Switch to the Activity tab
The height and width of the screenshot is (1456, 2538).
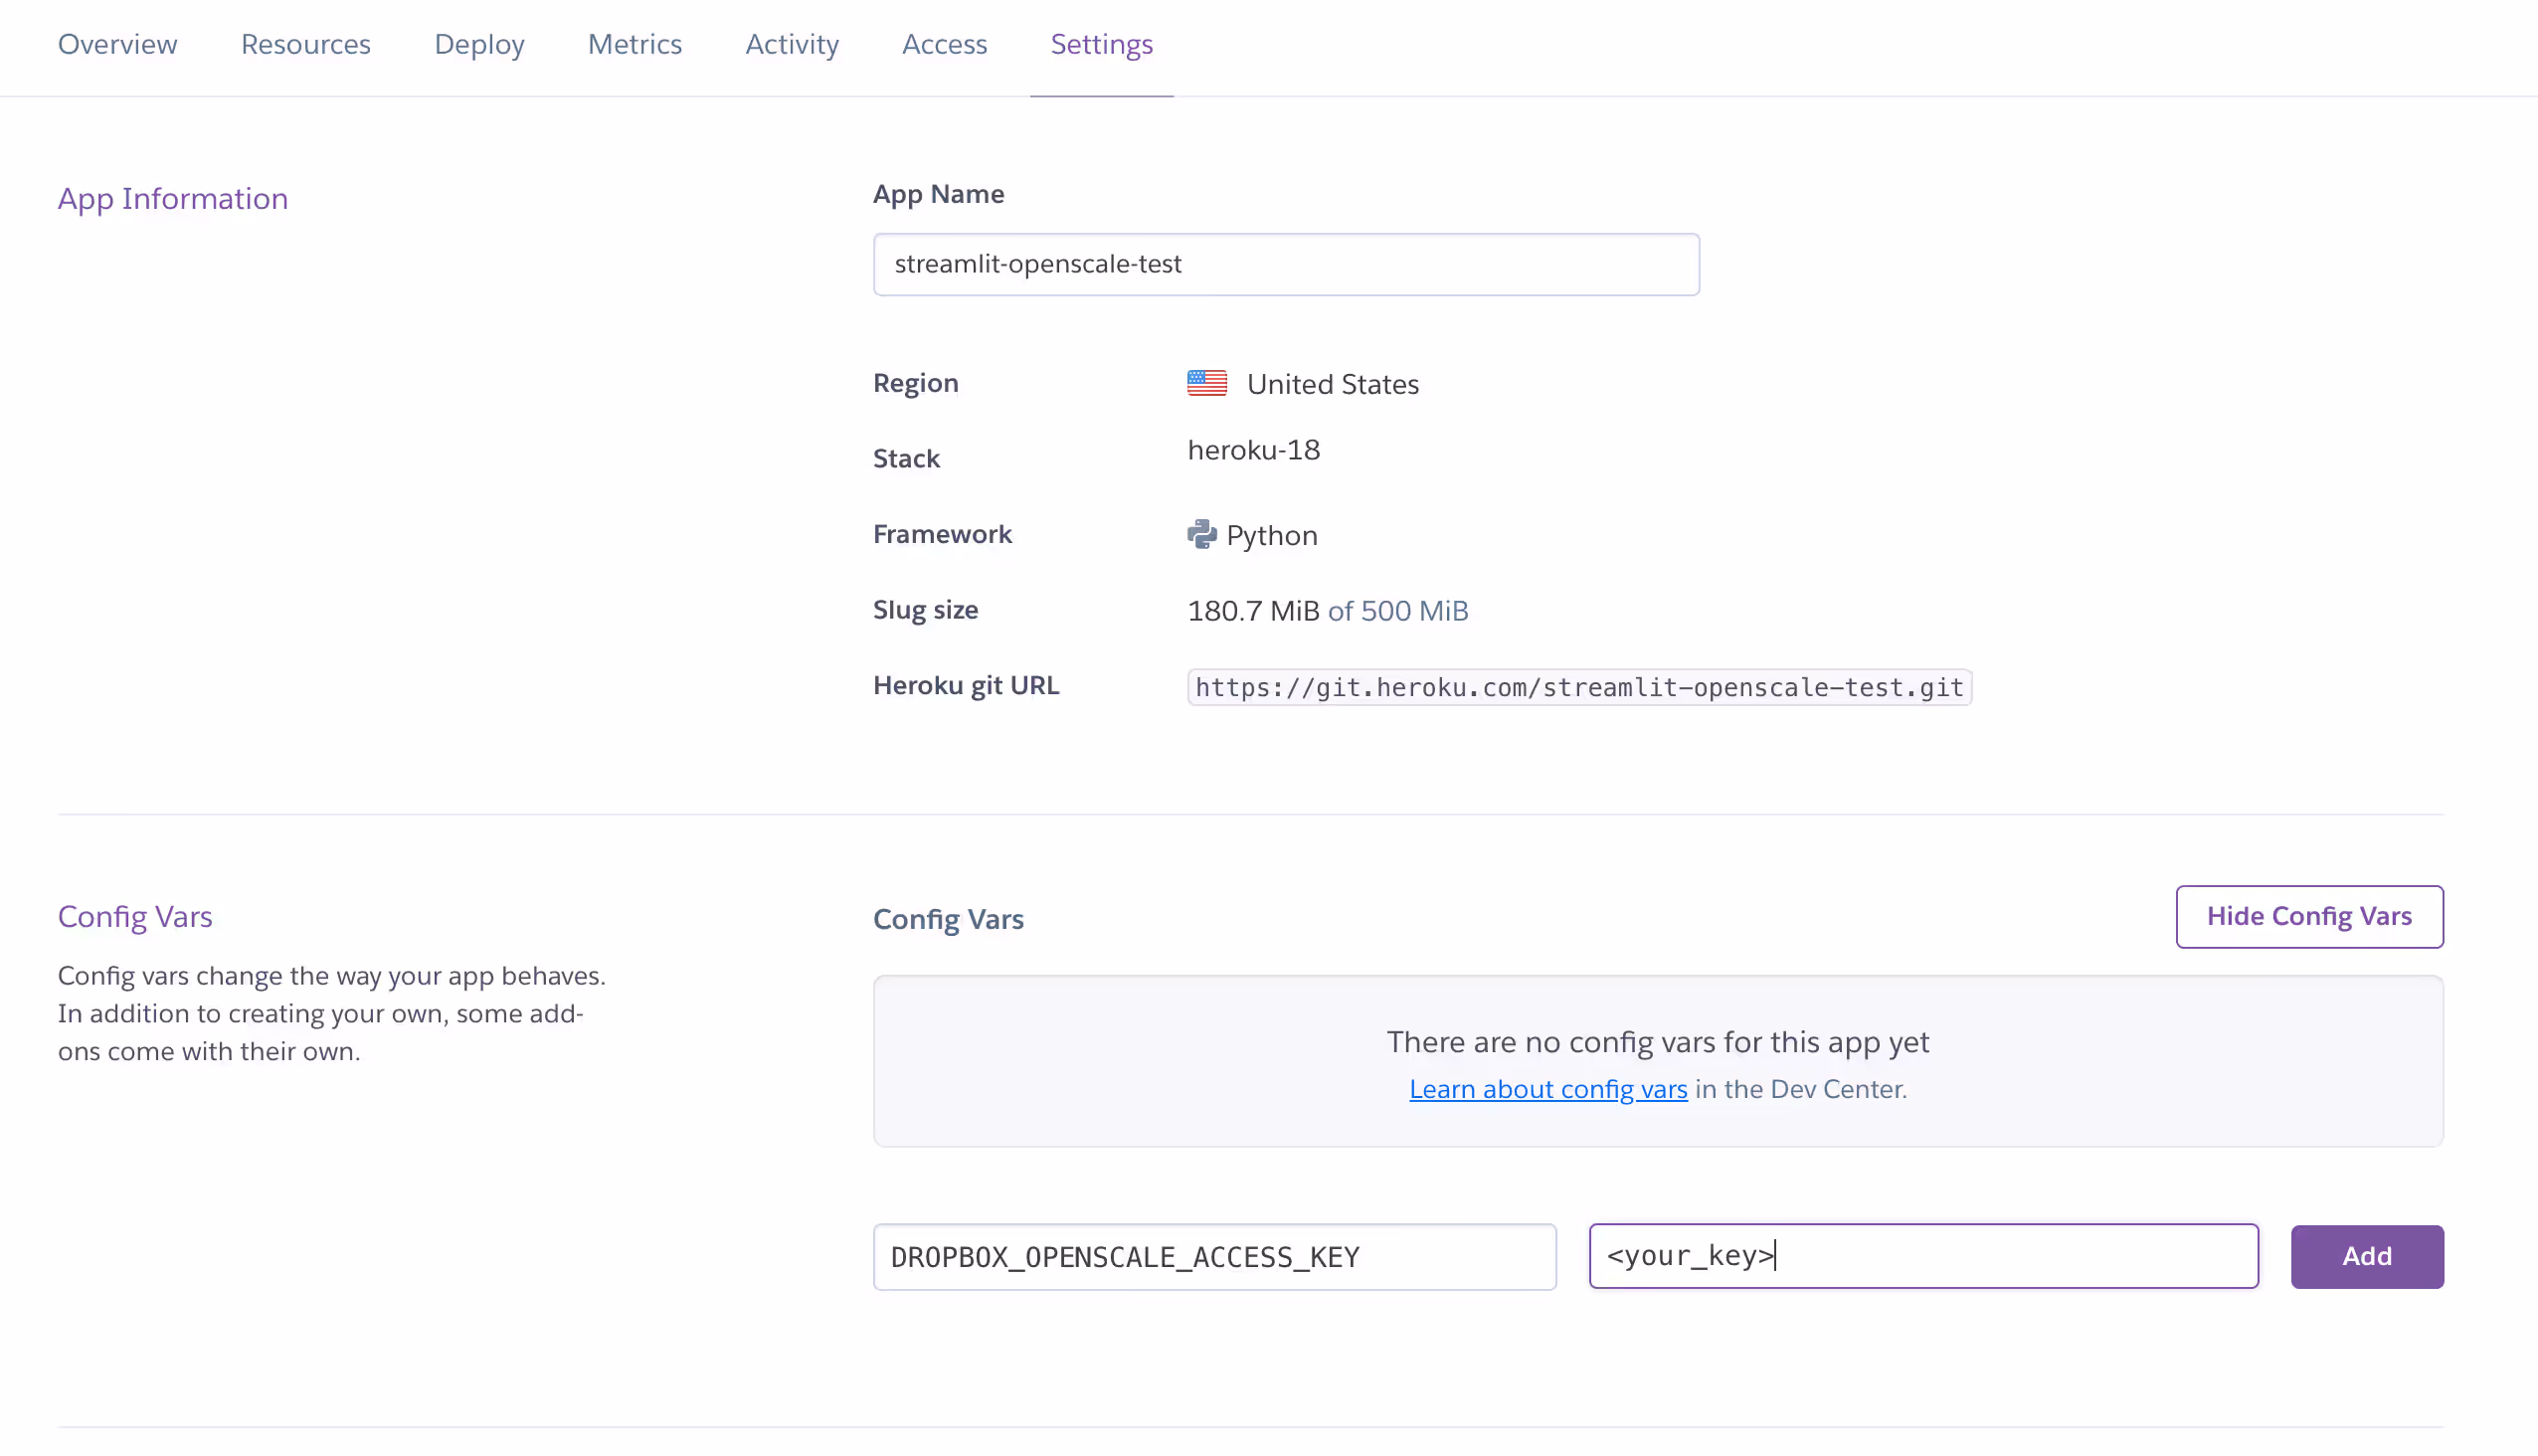[792, 44]
